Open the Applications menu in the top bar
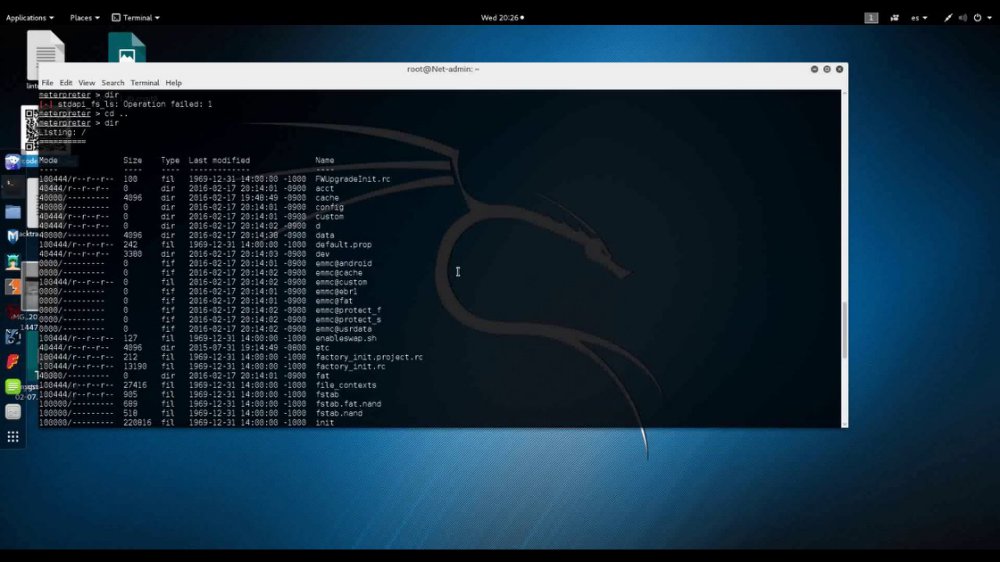 click(x=29, y=18)
